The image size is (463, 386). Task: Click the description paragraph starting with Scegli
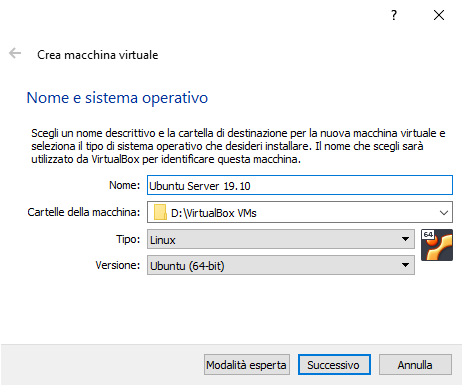click(x=238, y=146)
